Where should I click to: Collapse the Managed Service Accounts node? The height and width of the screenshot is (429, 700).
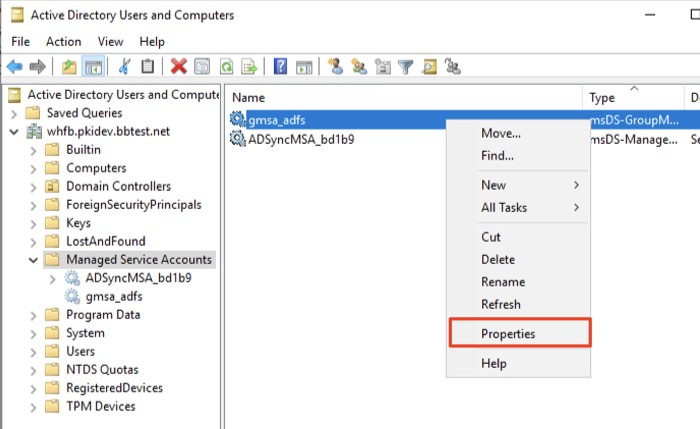point(33,260)
